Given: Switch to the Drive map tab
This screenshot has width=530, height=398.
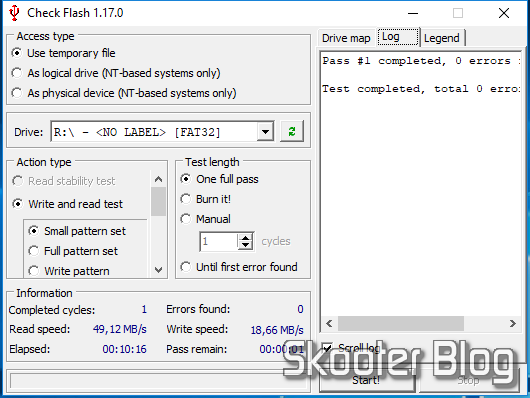Looking at the screenshot, I should (x=346, y=38).
